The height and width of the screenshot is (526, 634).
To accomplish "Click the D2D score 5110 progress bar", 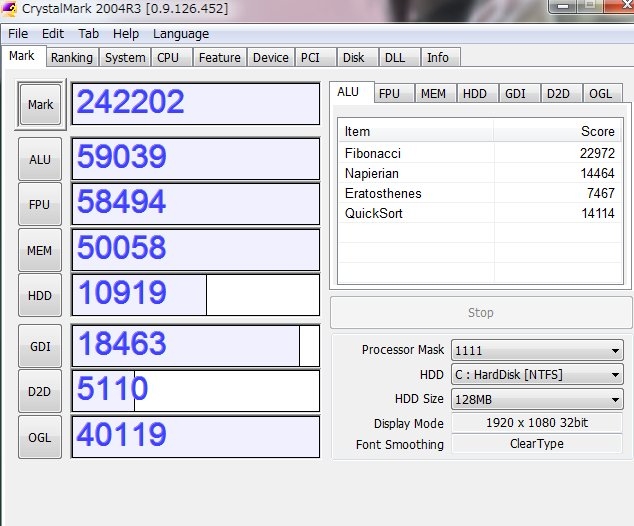I will 196,391.
